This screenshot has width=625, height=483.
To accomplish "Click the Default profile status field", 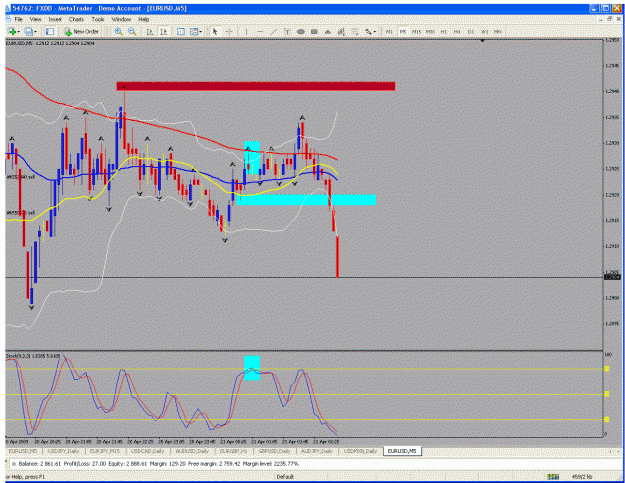I will [x=285, y=477].
